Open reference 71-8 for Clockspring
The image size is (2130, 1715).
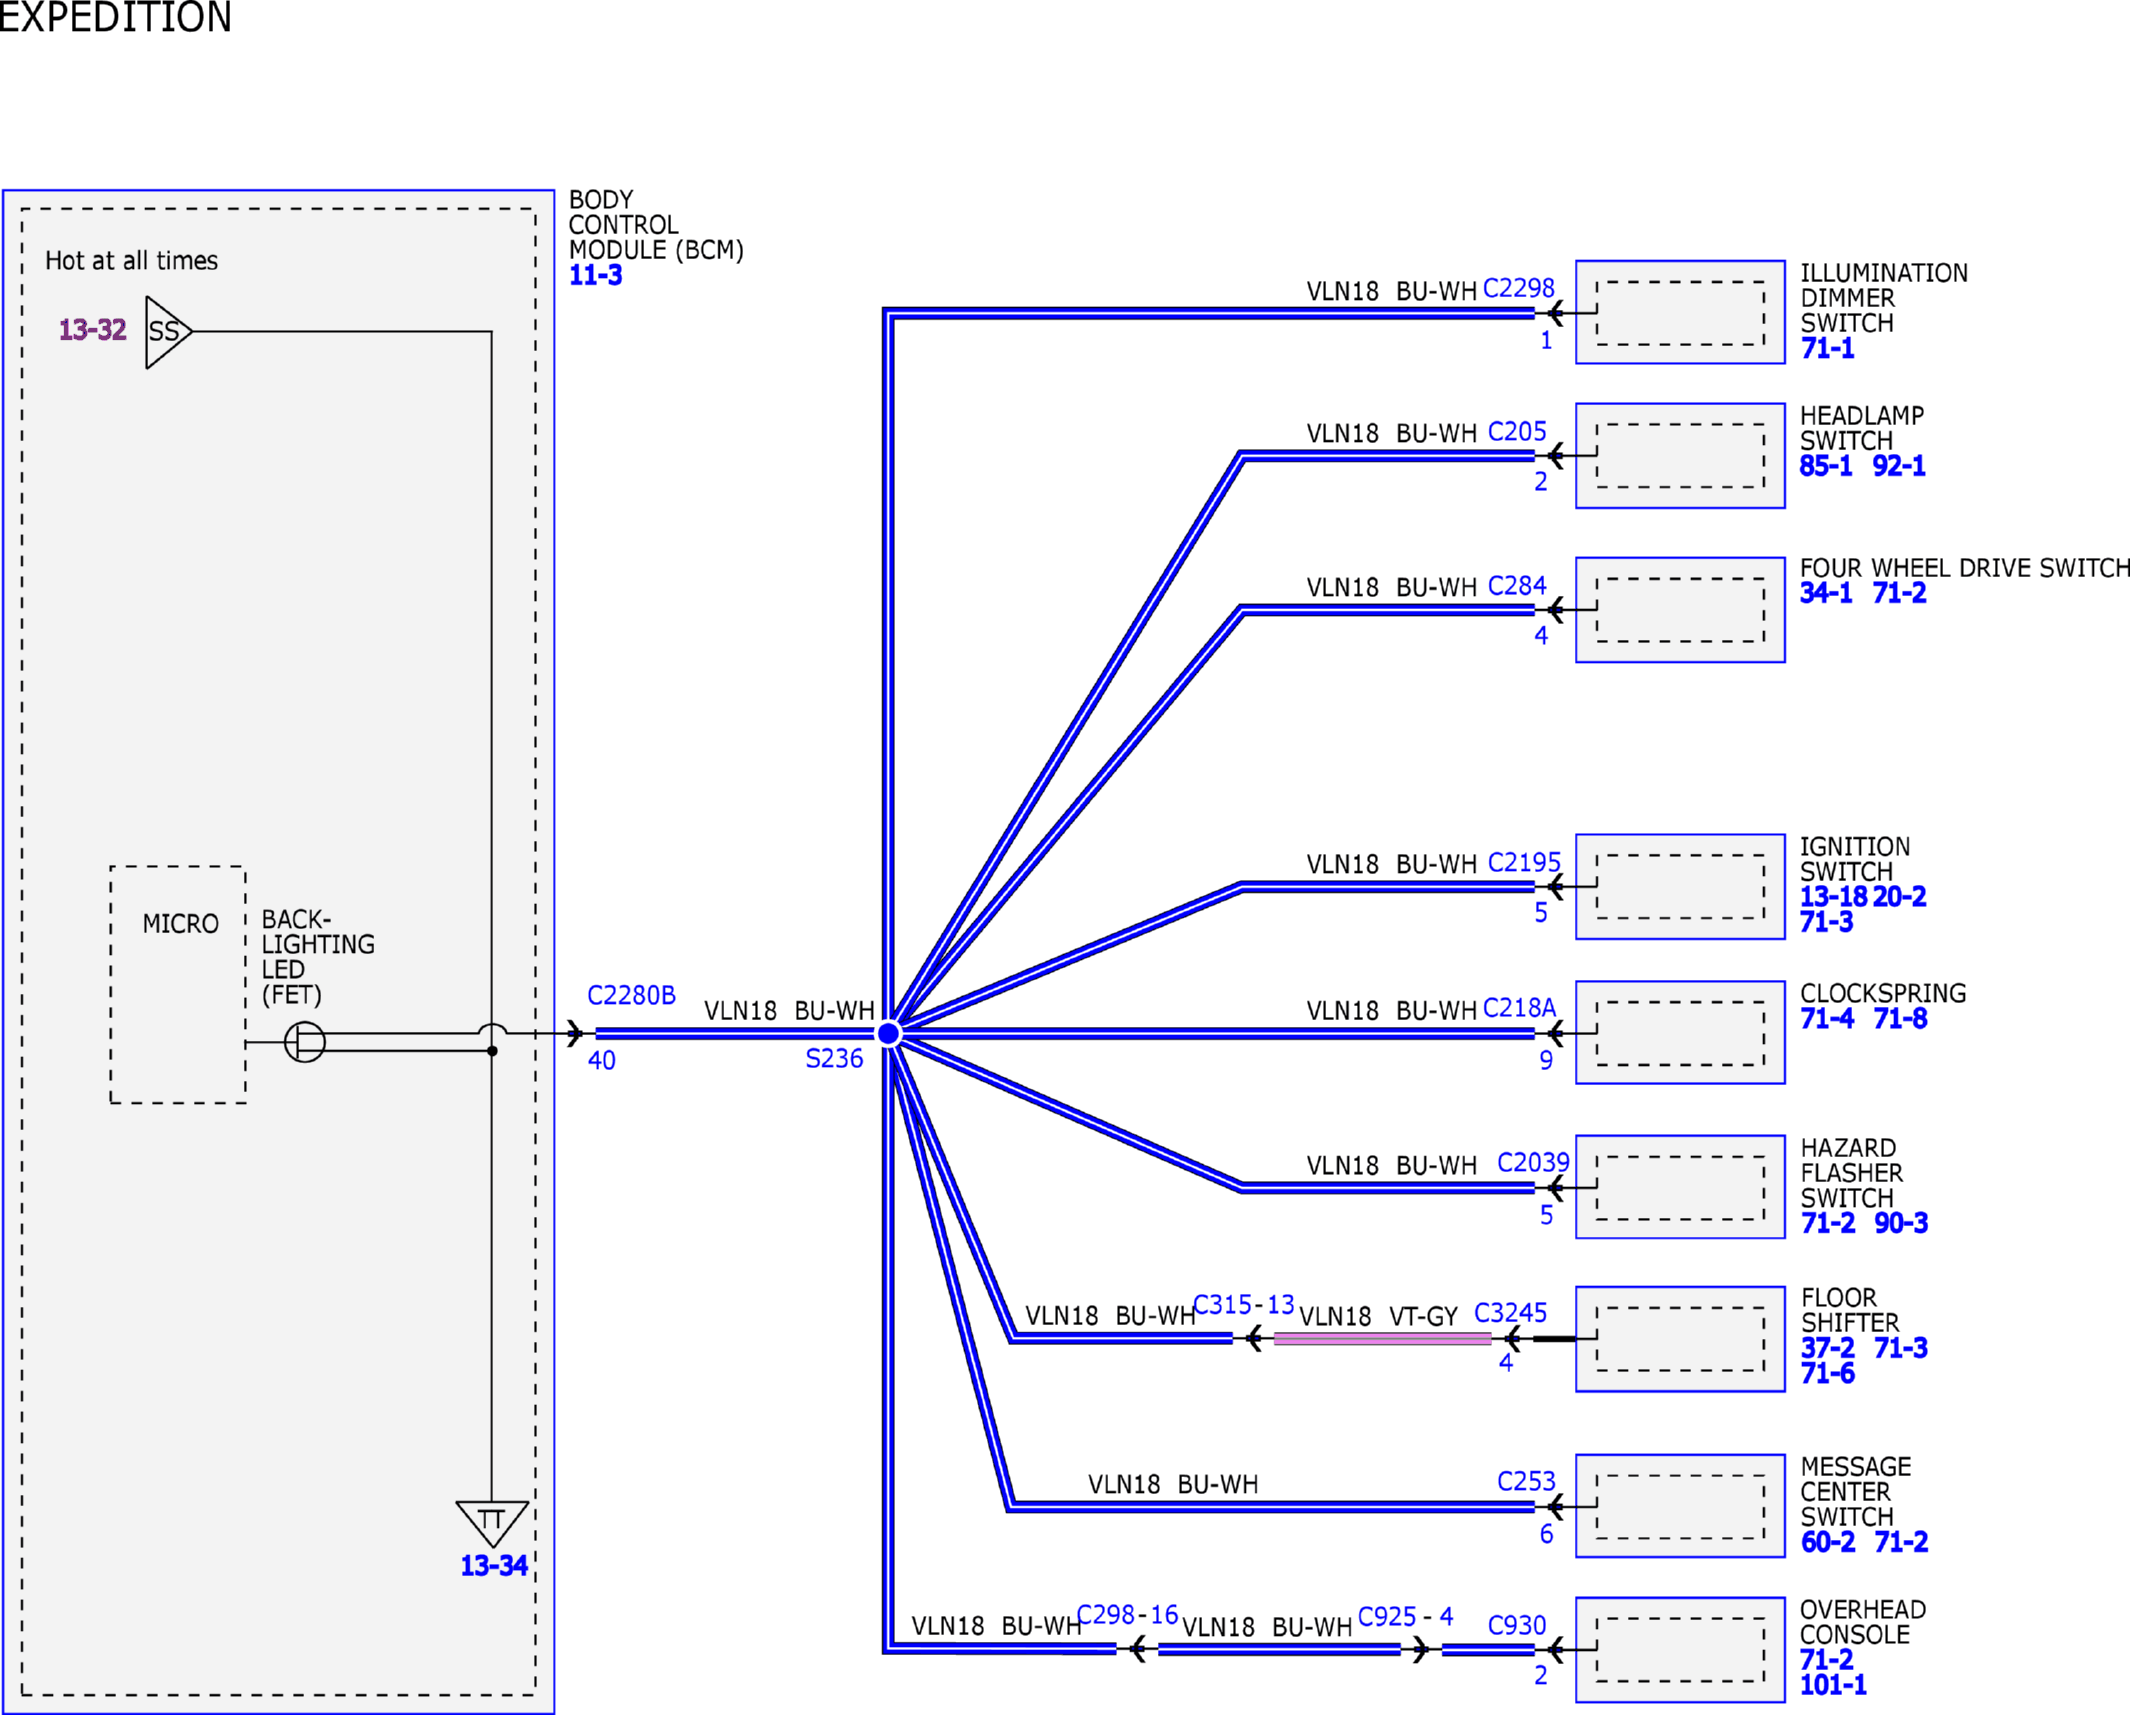(1900, 1019)
